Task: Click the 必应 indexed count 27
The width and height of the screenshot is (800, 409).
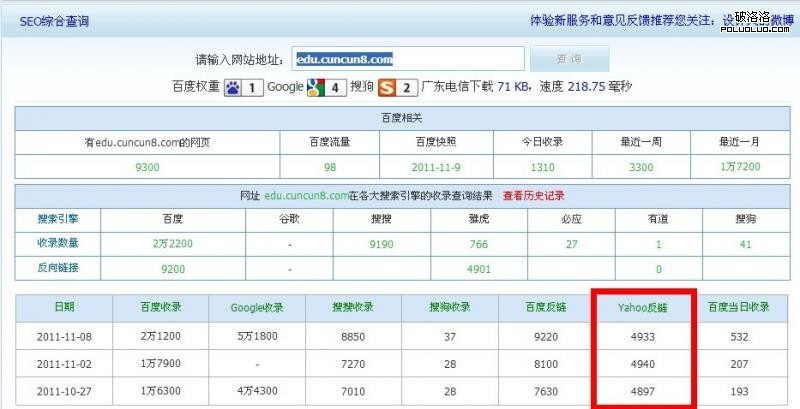Action: 570,243
